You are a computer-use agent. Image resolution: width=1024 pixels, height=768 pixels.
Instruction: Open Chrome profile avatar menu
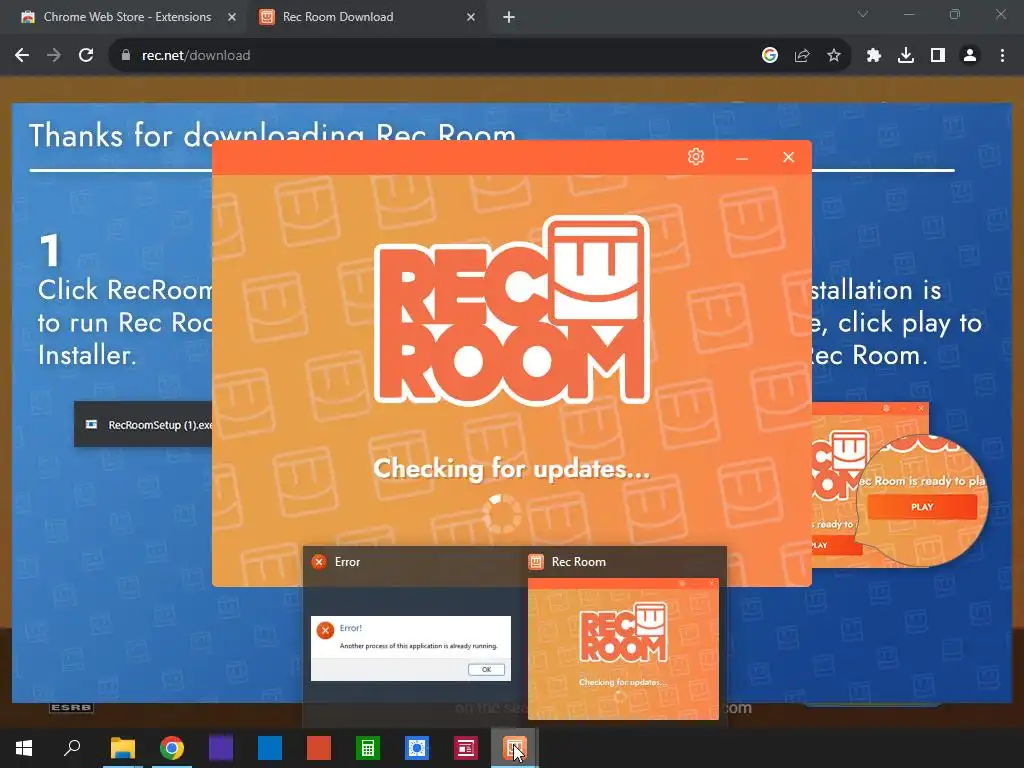(x=970, y=56)
